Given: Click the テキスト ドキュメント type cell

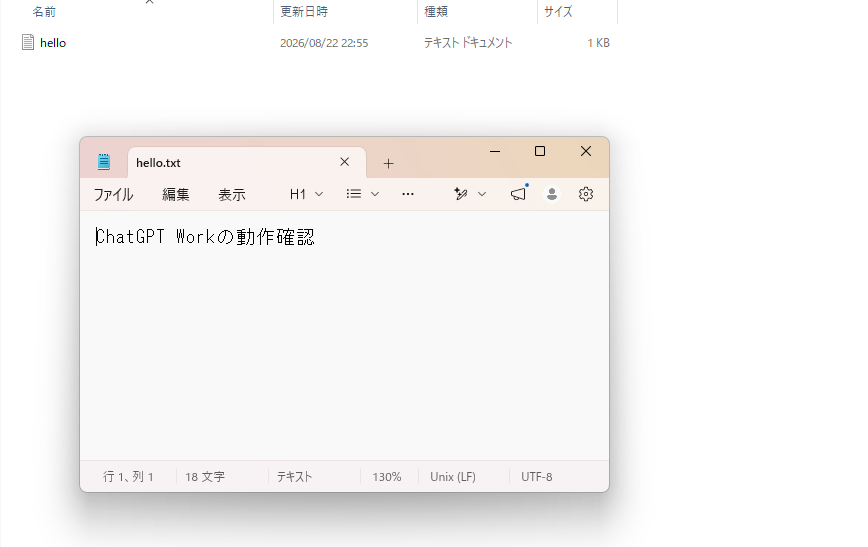Looking at the screenshot, I should click(x=468, y=43).
